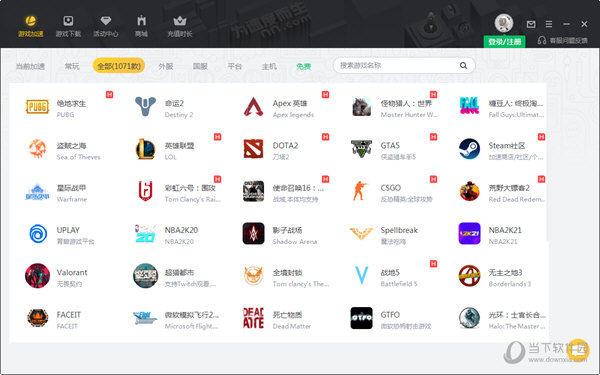Select the Steam社区 icon
Image resolution: width=600 pixels, height=375 pixels.
pos(470,149)
